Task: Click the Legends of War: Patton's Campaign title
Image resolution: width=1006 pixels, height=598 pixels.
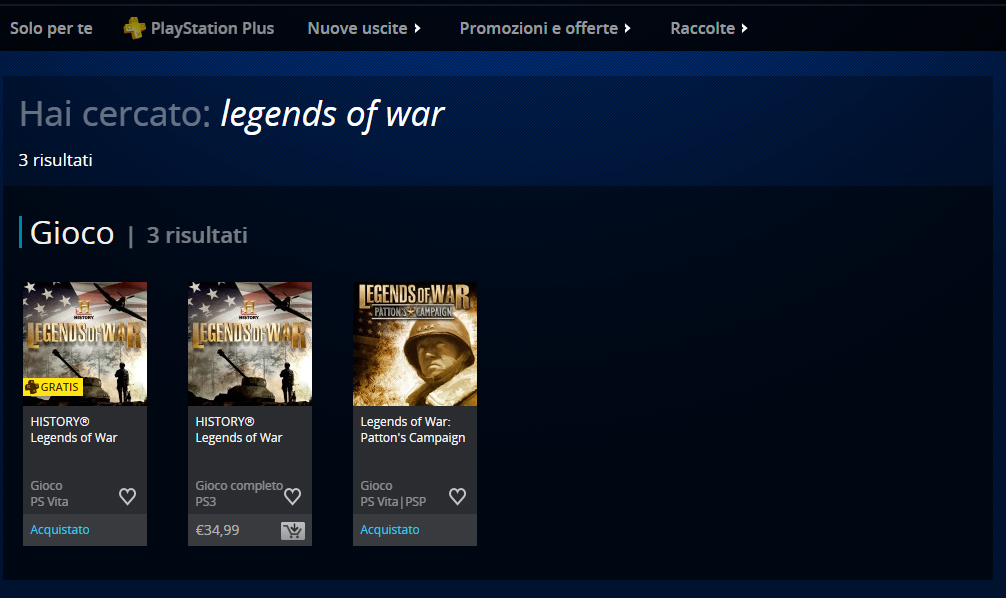Action: (413, 430)
